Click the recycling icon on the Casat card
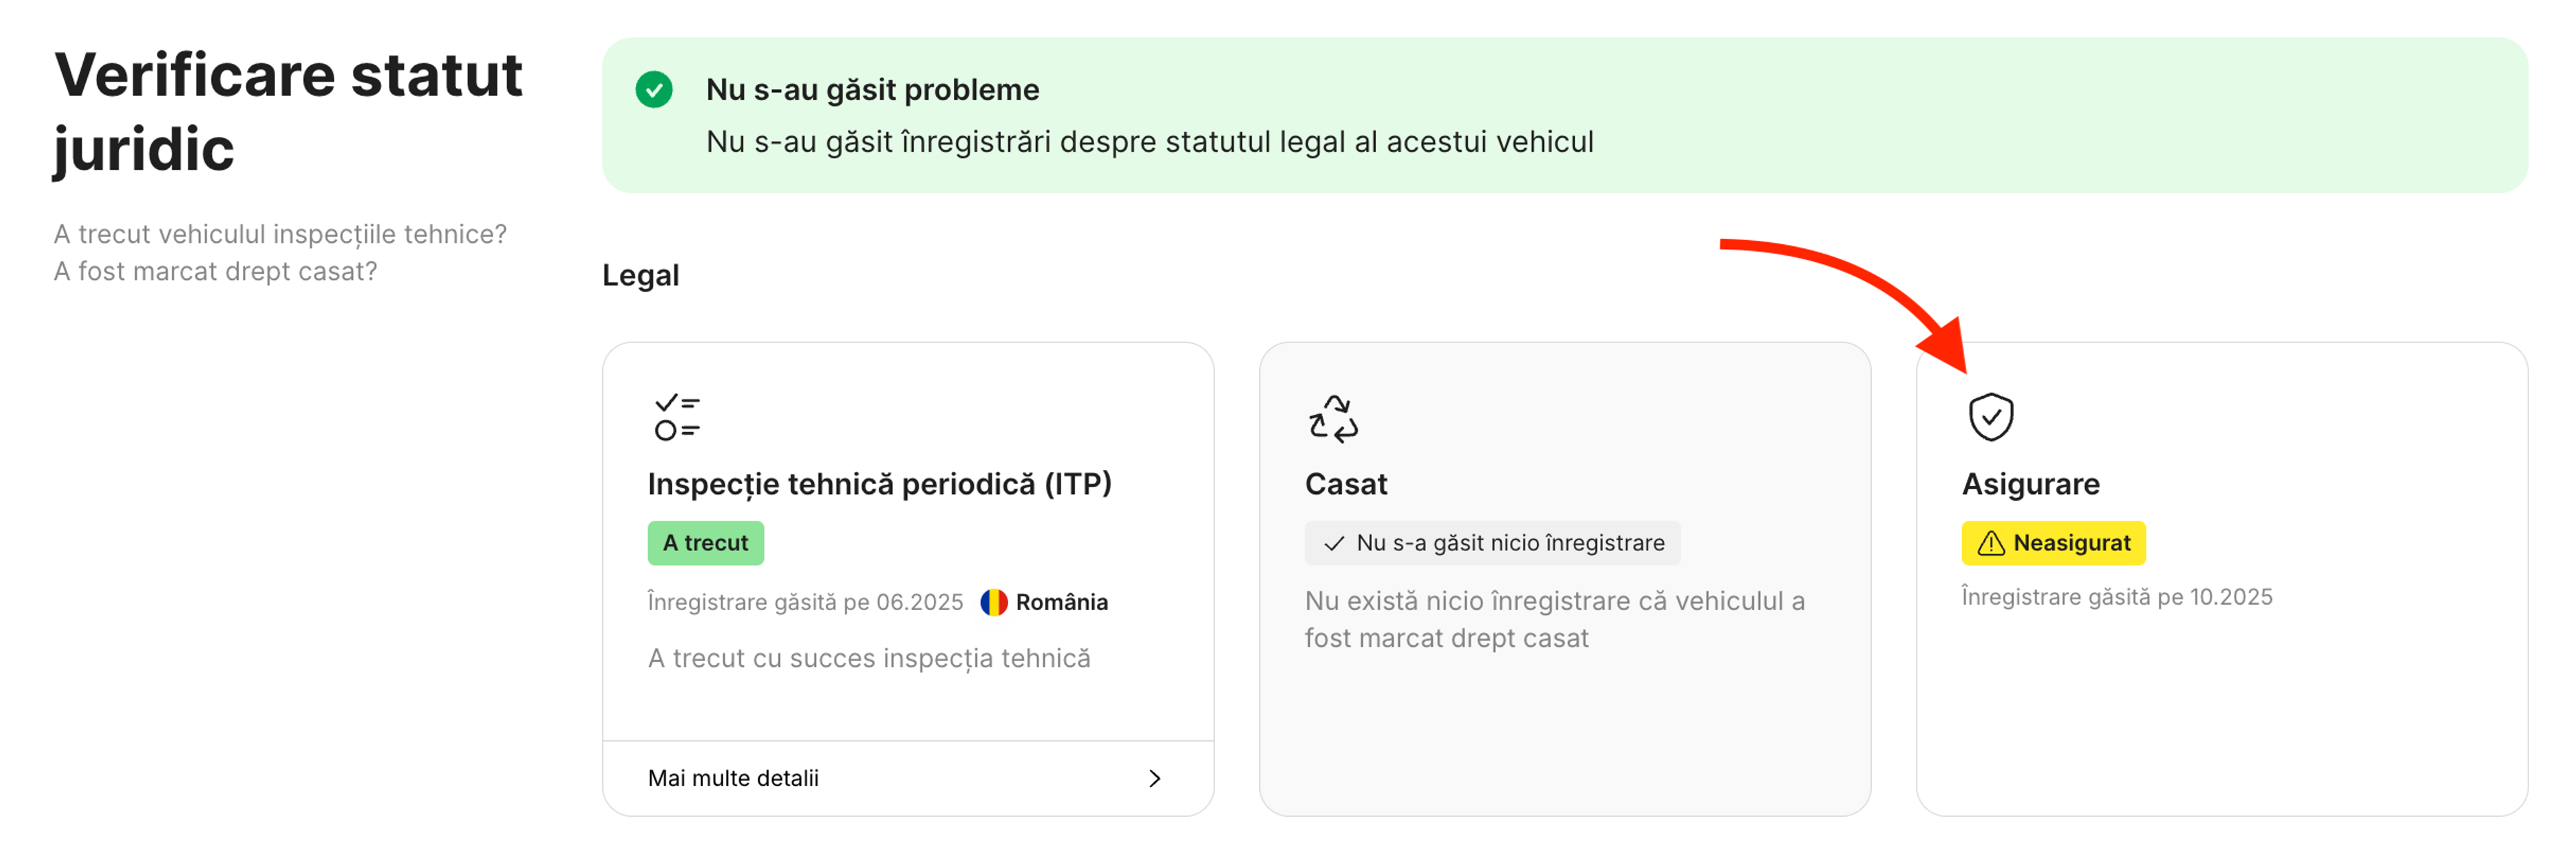This screenshot has width=2576, height=845. pyautogui.click(x=1334, y=418)
